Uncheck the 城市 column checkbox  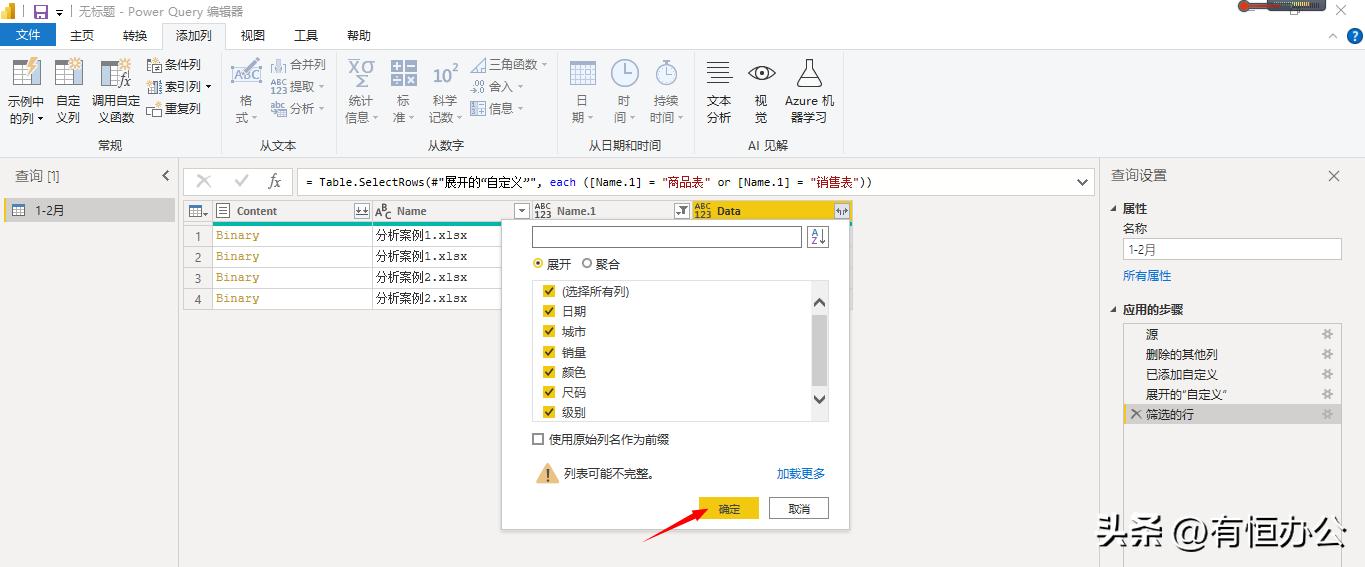pos(548,331)
